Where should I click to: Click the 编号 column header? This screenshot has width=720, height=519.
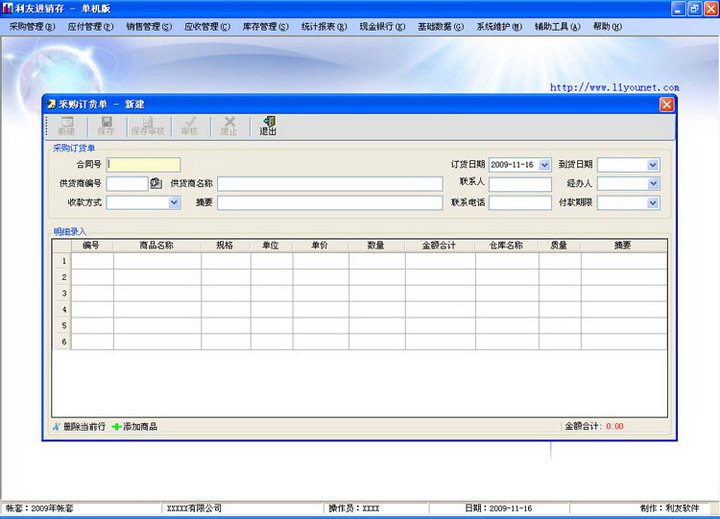91,245
